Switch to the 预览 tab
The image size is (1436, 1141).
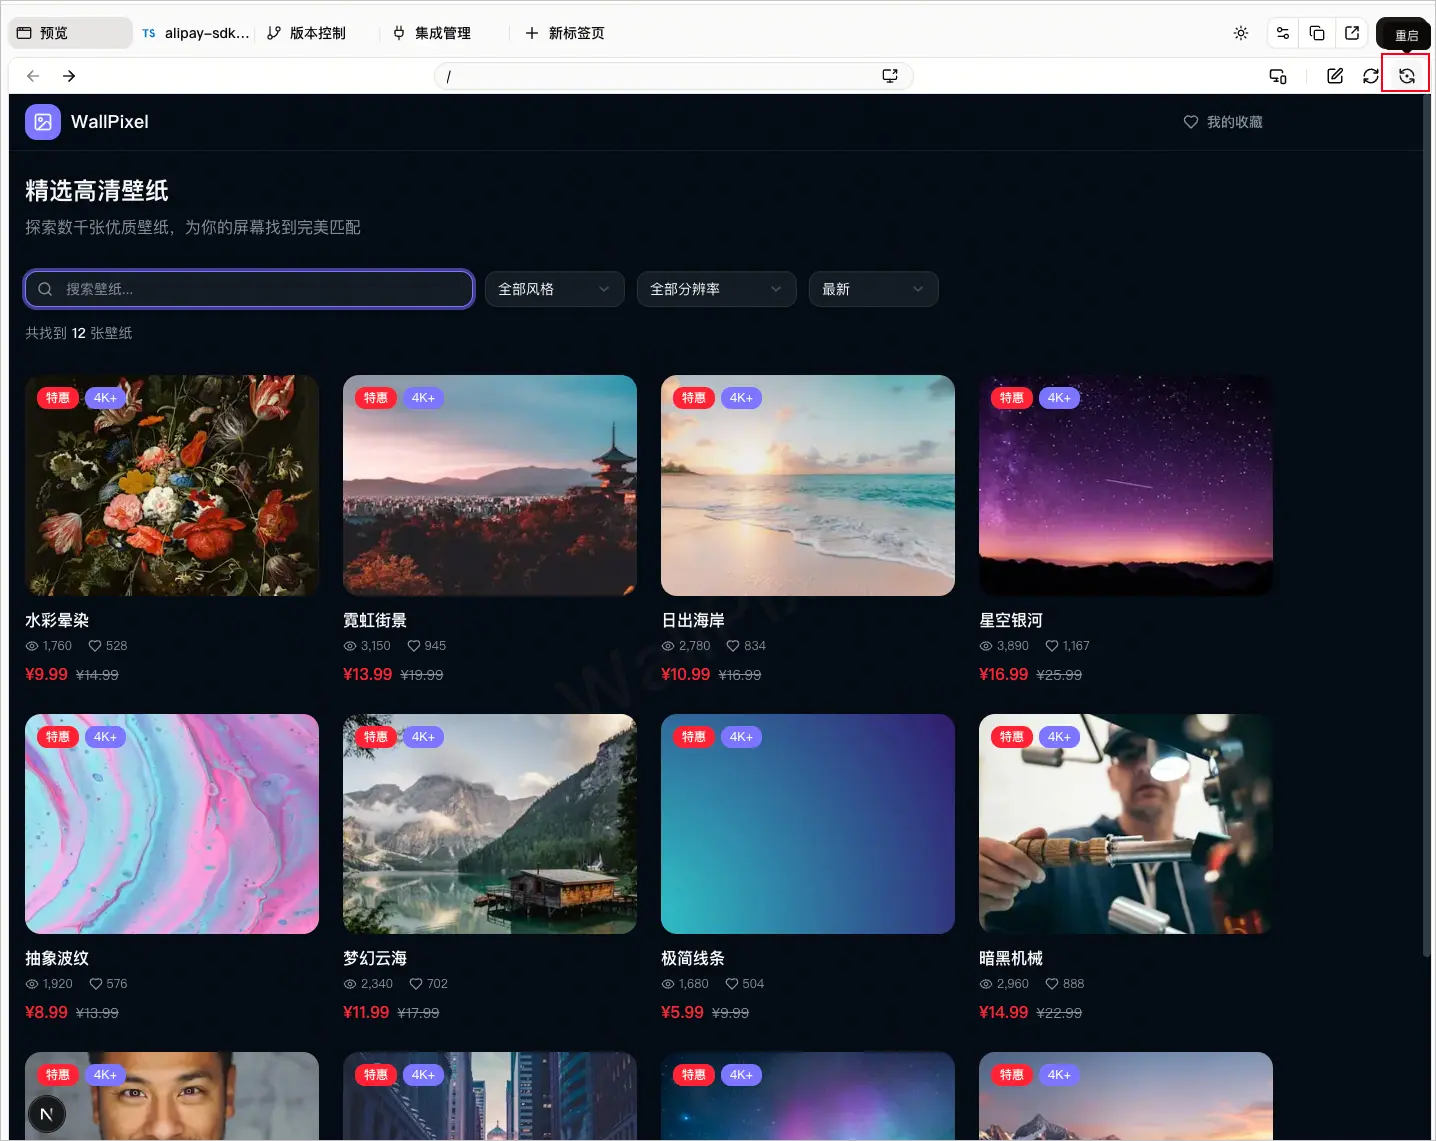tap(70, 33)
